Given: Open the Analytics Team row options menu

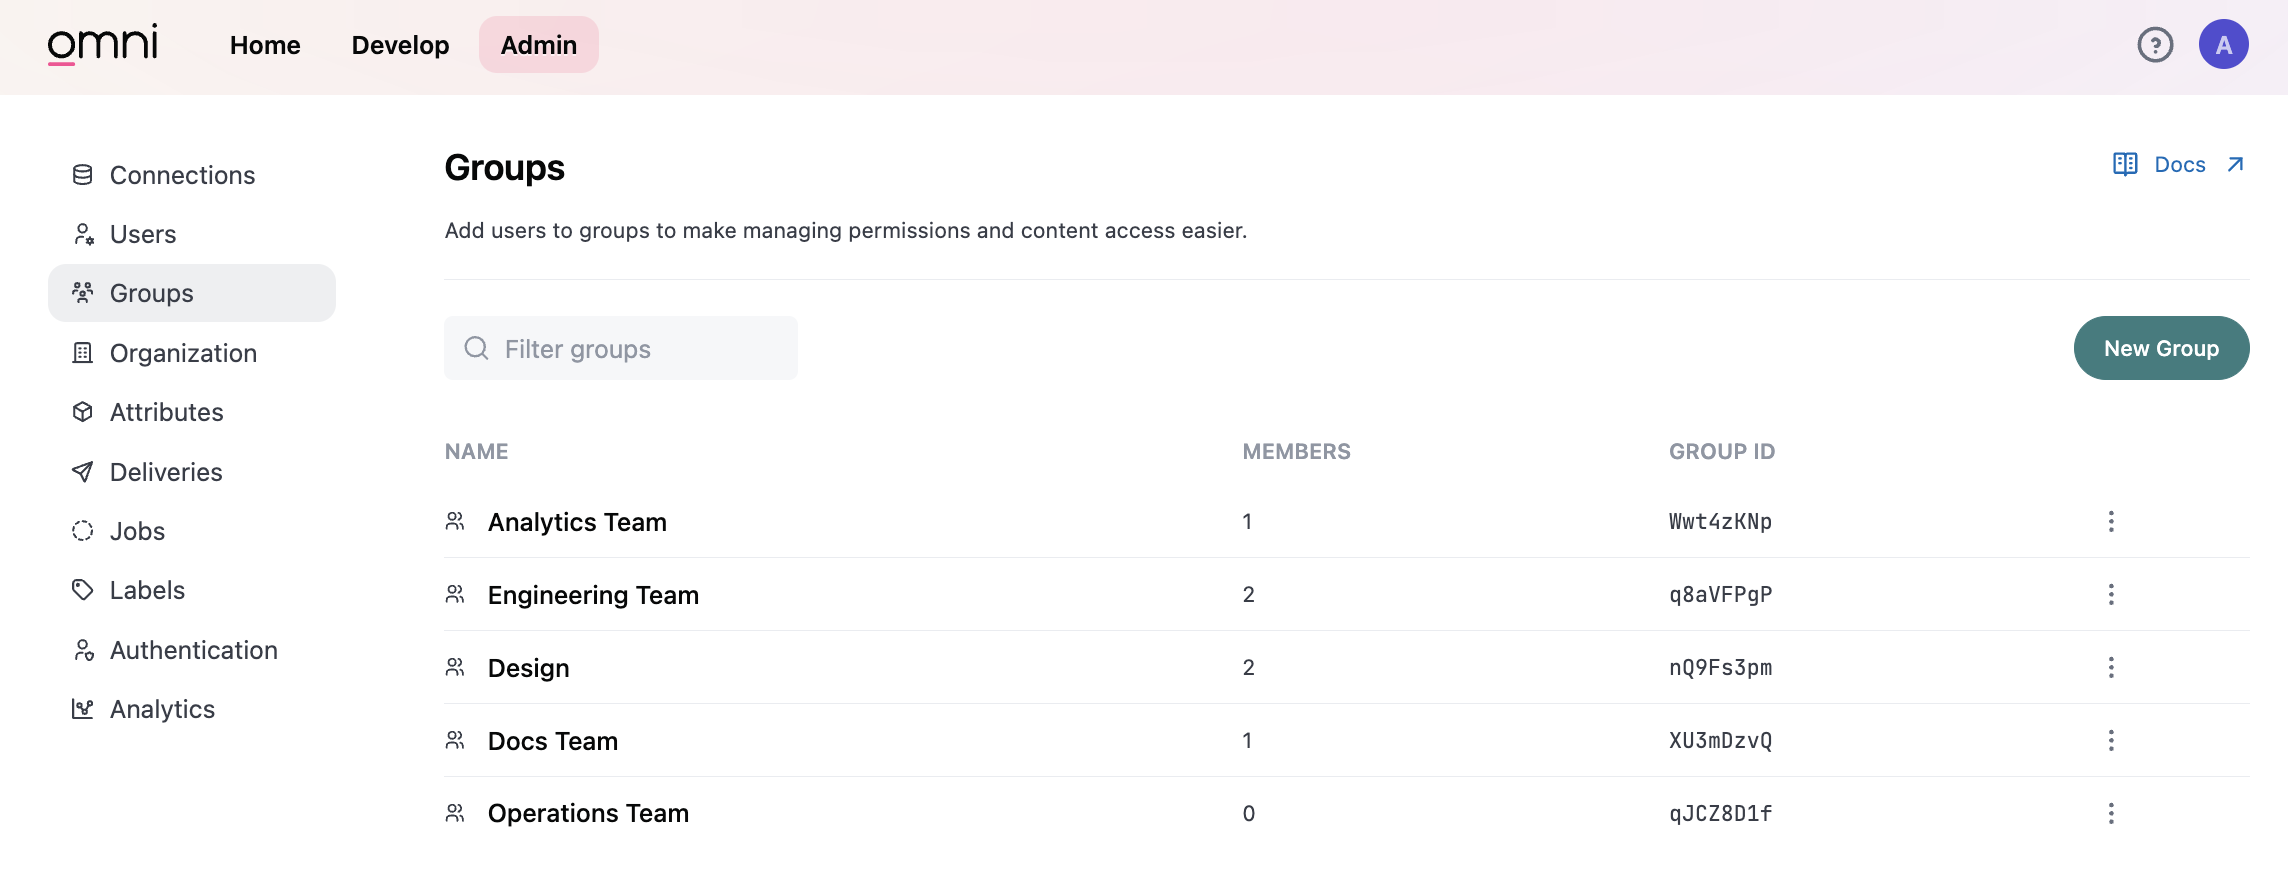Looking at the screenshot, I should [2111, 521].
